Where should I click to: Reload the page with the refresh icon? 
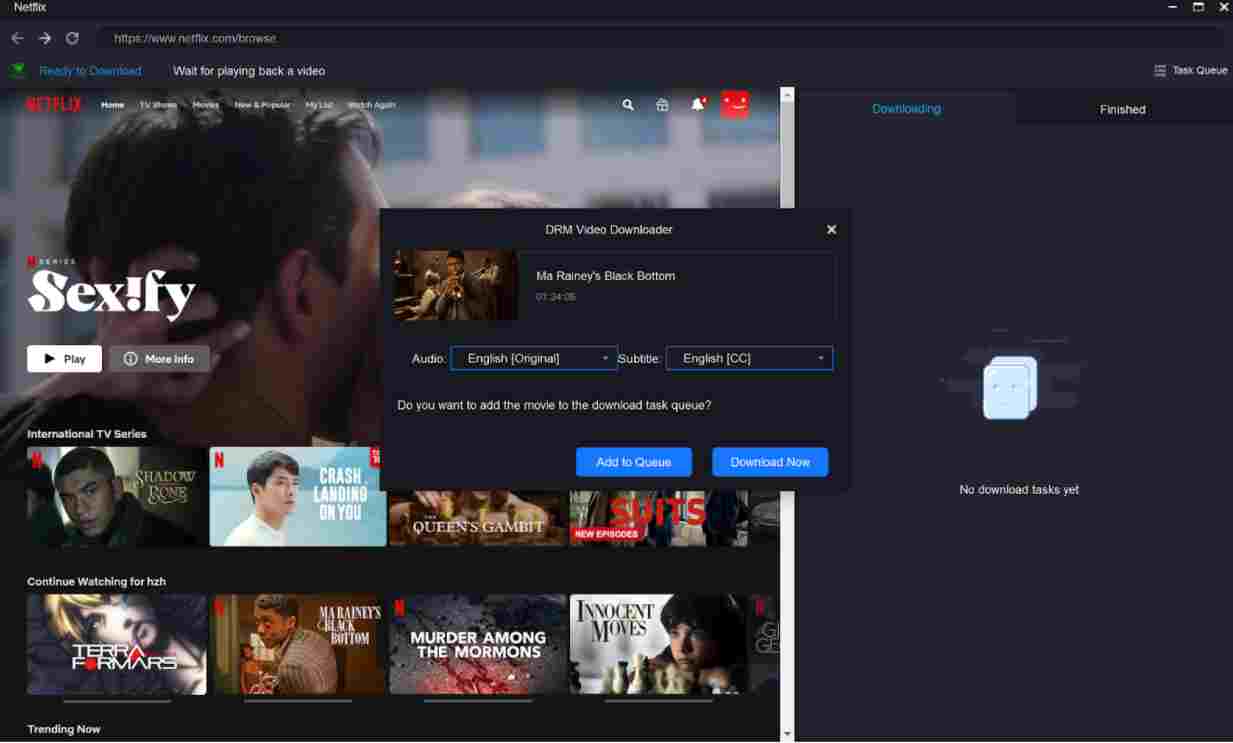click(72, 38)
